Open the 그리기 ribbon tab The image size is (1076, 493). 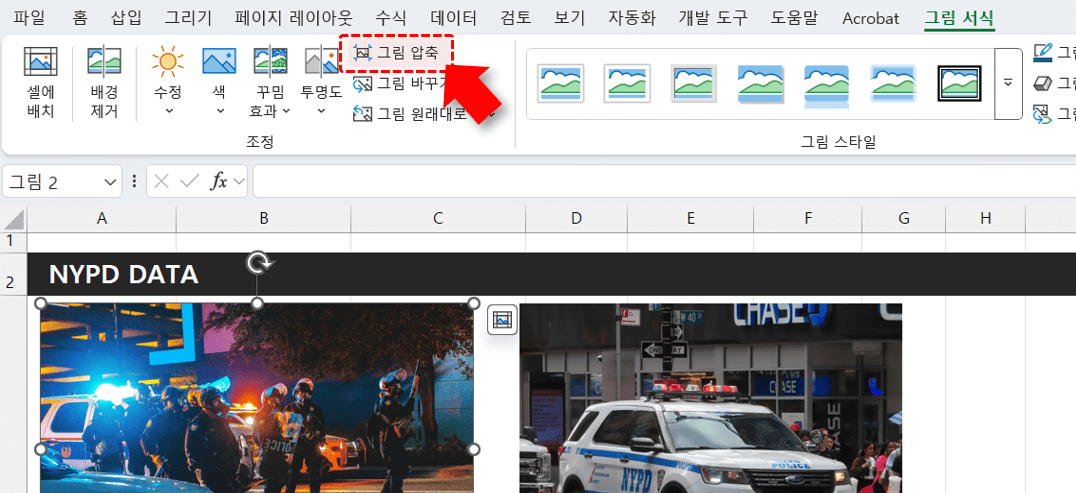click(x=189, y=17)
